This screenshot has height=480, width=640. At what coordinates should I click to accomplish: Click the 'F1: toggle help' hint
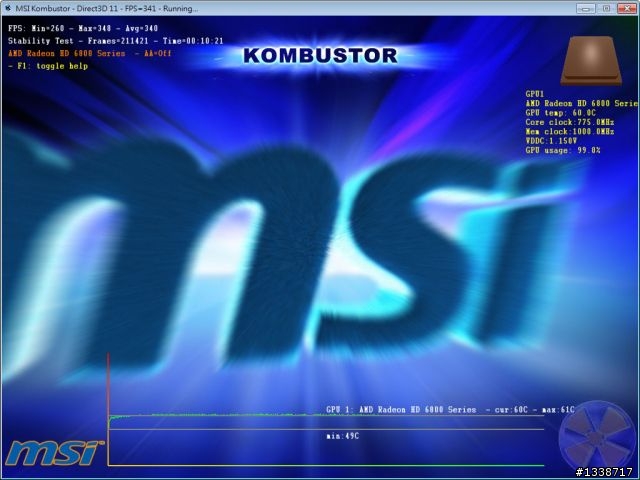pos(48,66)
